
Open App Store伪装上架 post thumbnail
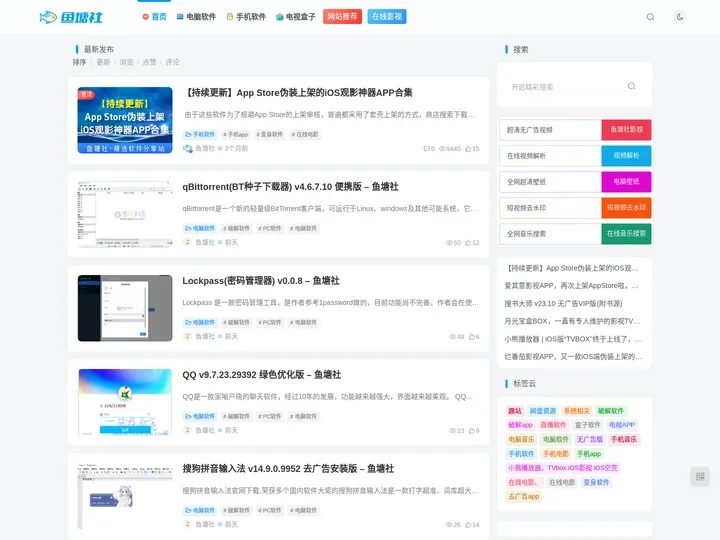pyautogui.click(x=125, y=120)
